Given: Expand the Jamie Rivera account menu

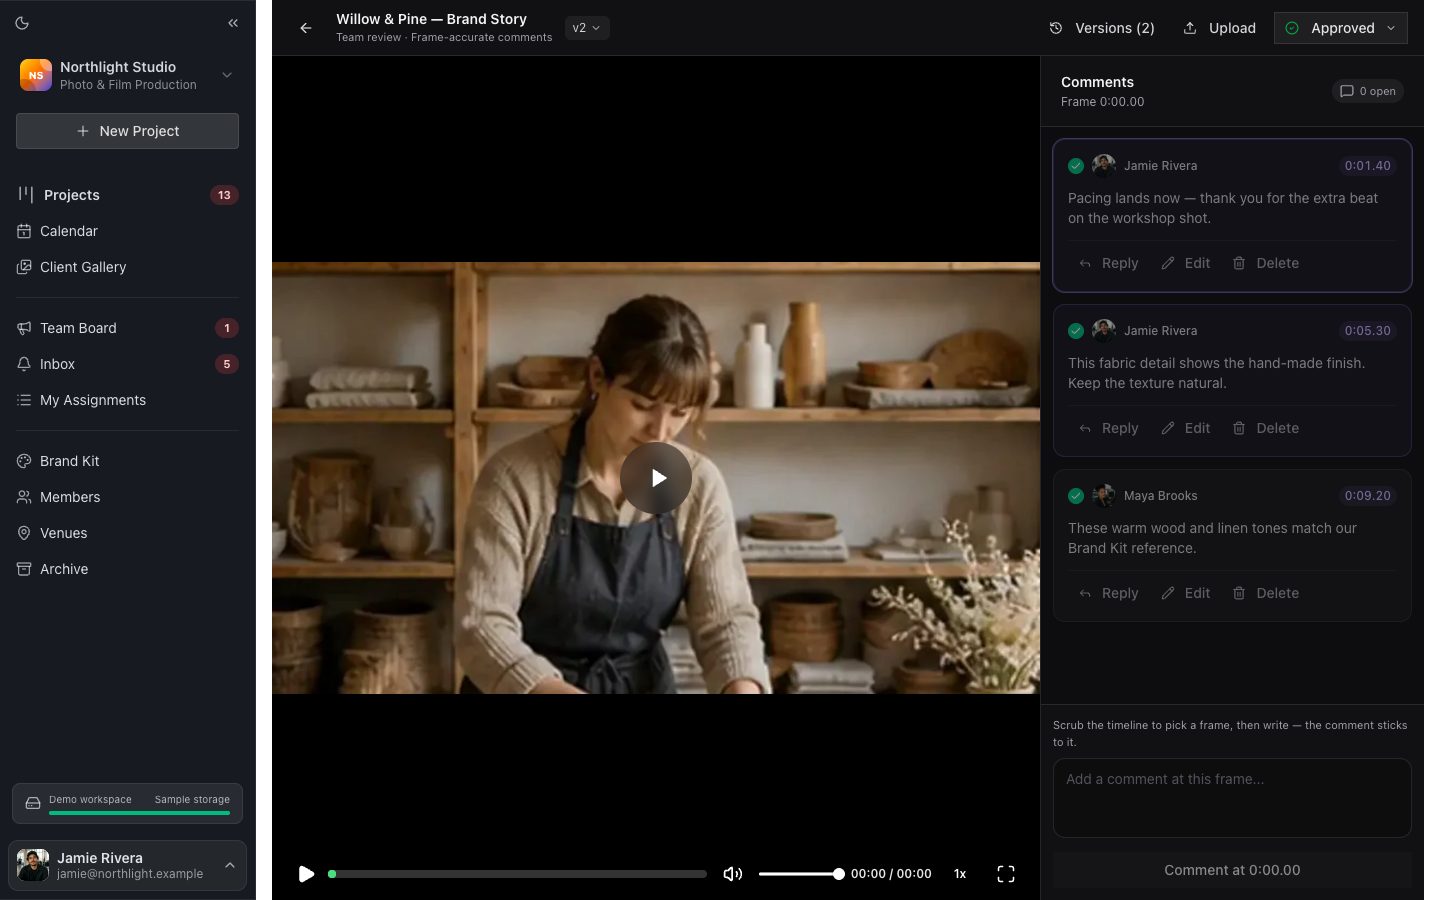Looking at the screenshot, I should 127,865.
